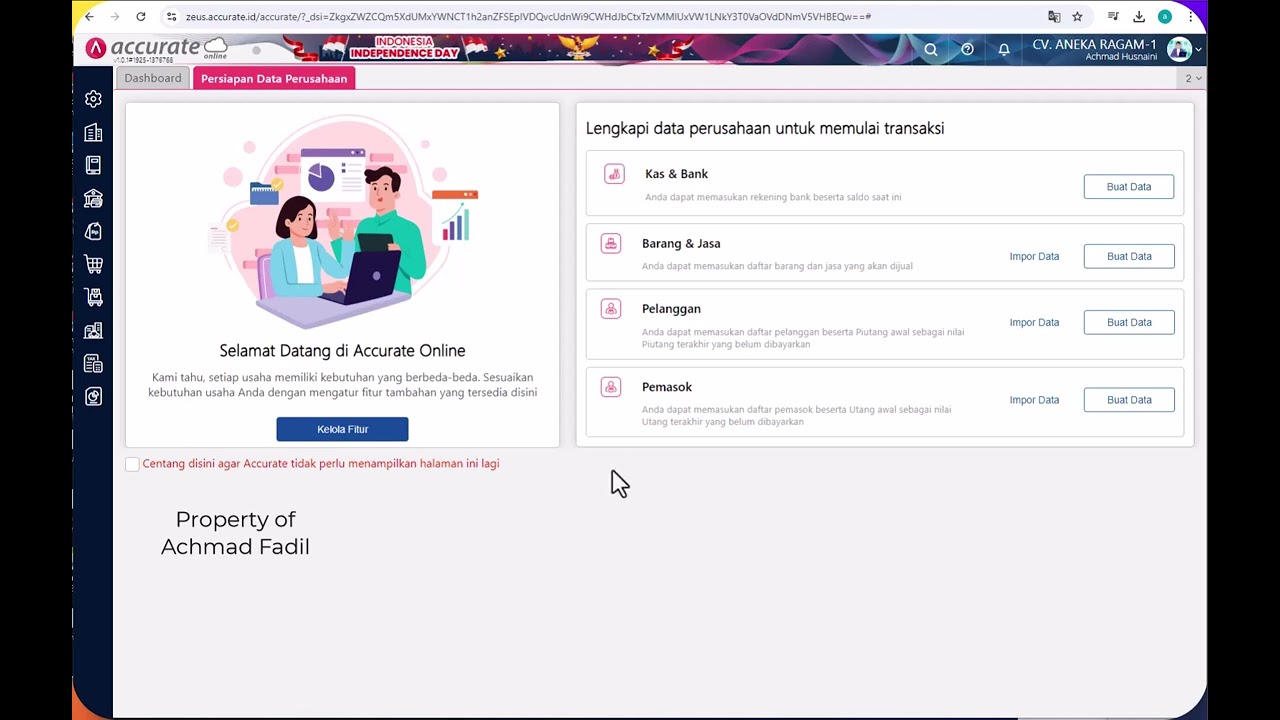Click the Pemasok row icon
The width and height of the screenshot is (1280, 720).
[611, 387]
